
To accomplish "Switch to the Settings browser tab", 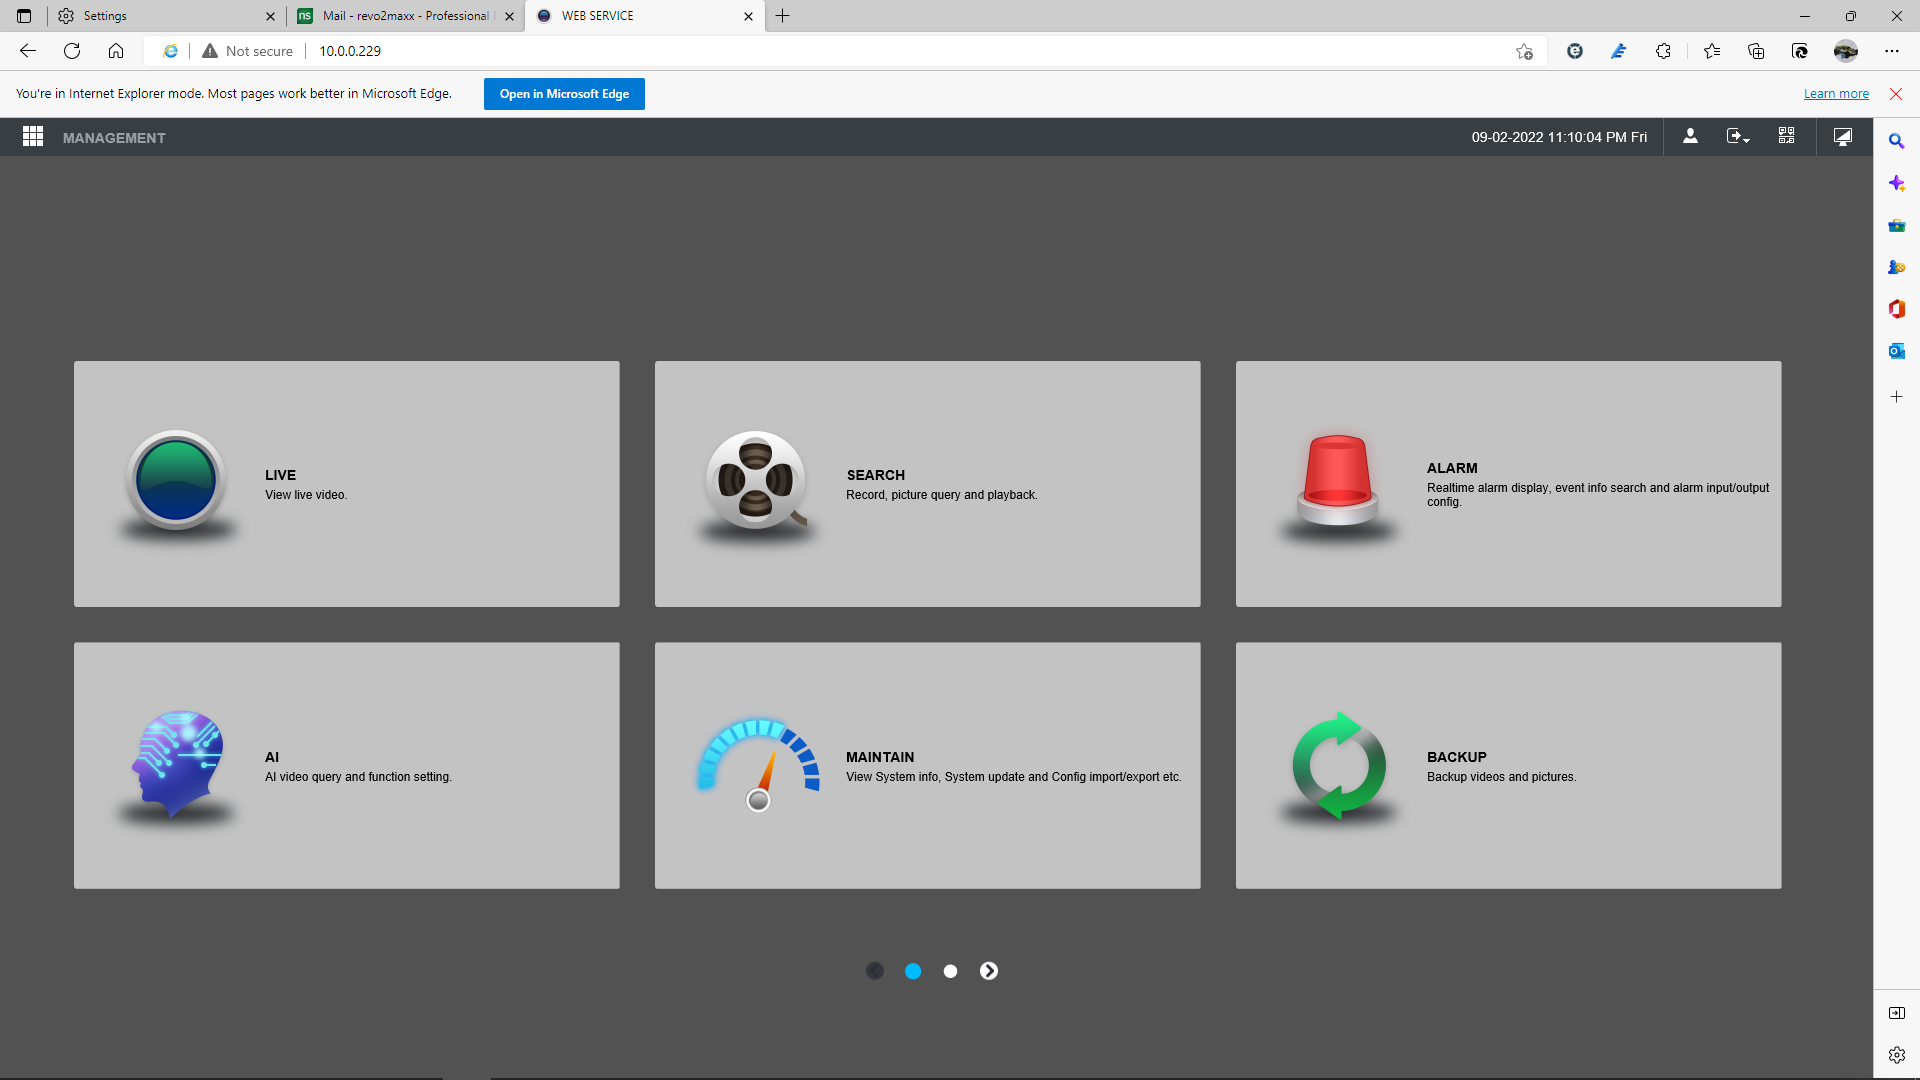I will (x=166, y=16).
